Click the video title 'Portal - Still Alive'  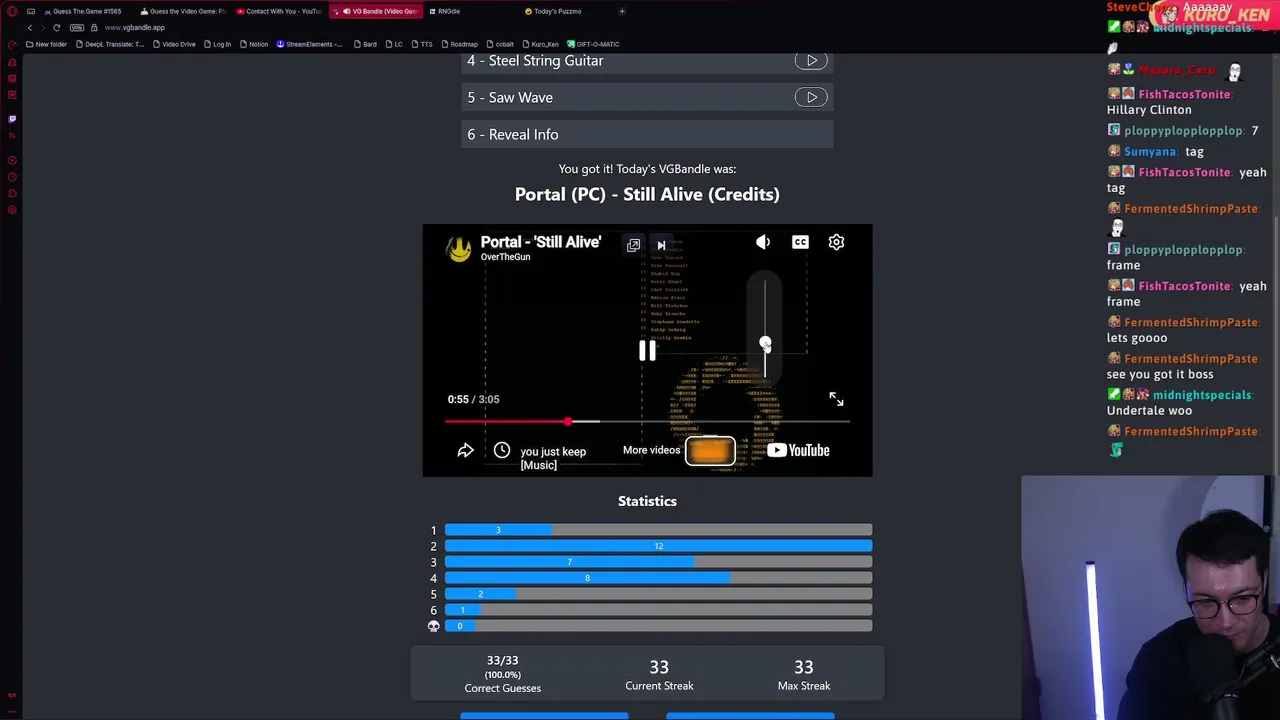(540, 242)
